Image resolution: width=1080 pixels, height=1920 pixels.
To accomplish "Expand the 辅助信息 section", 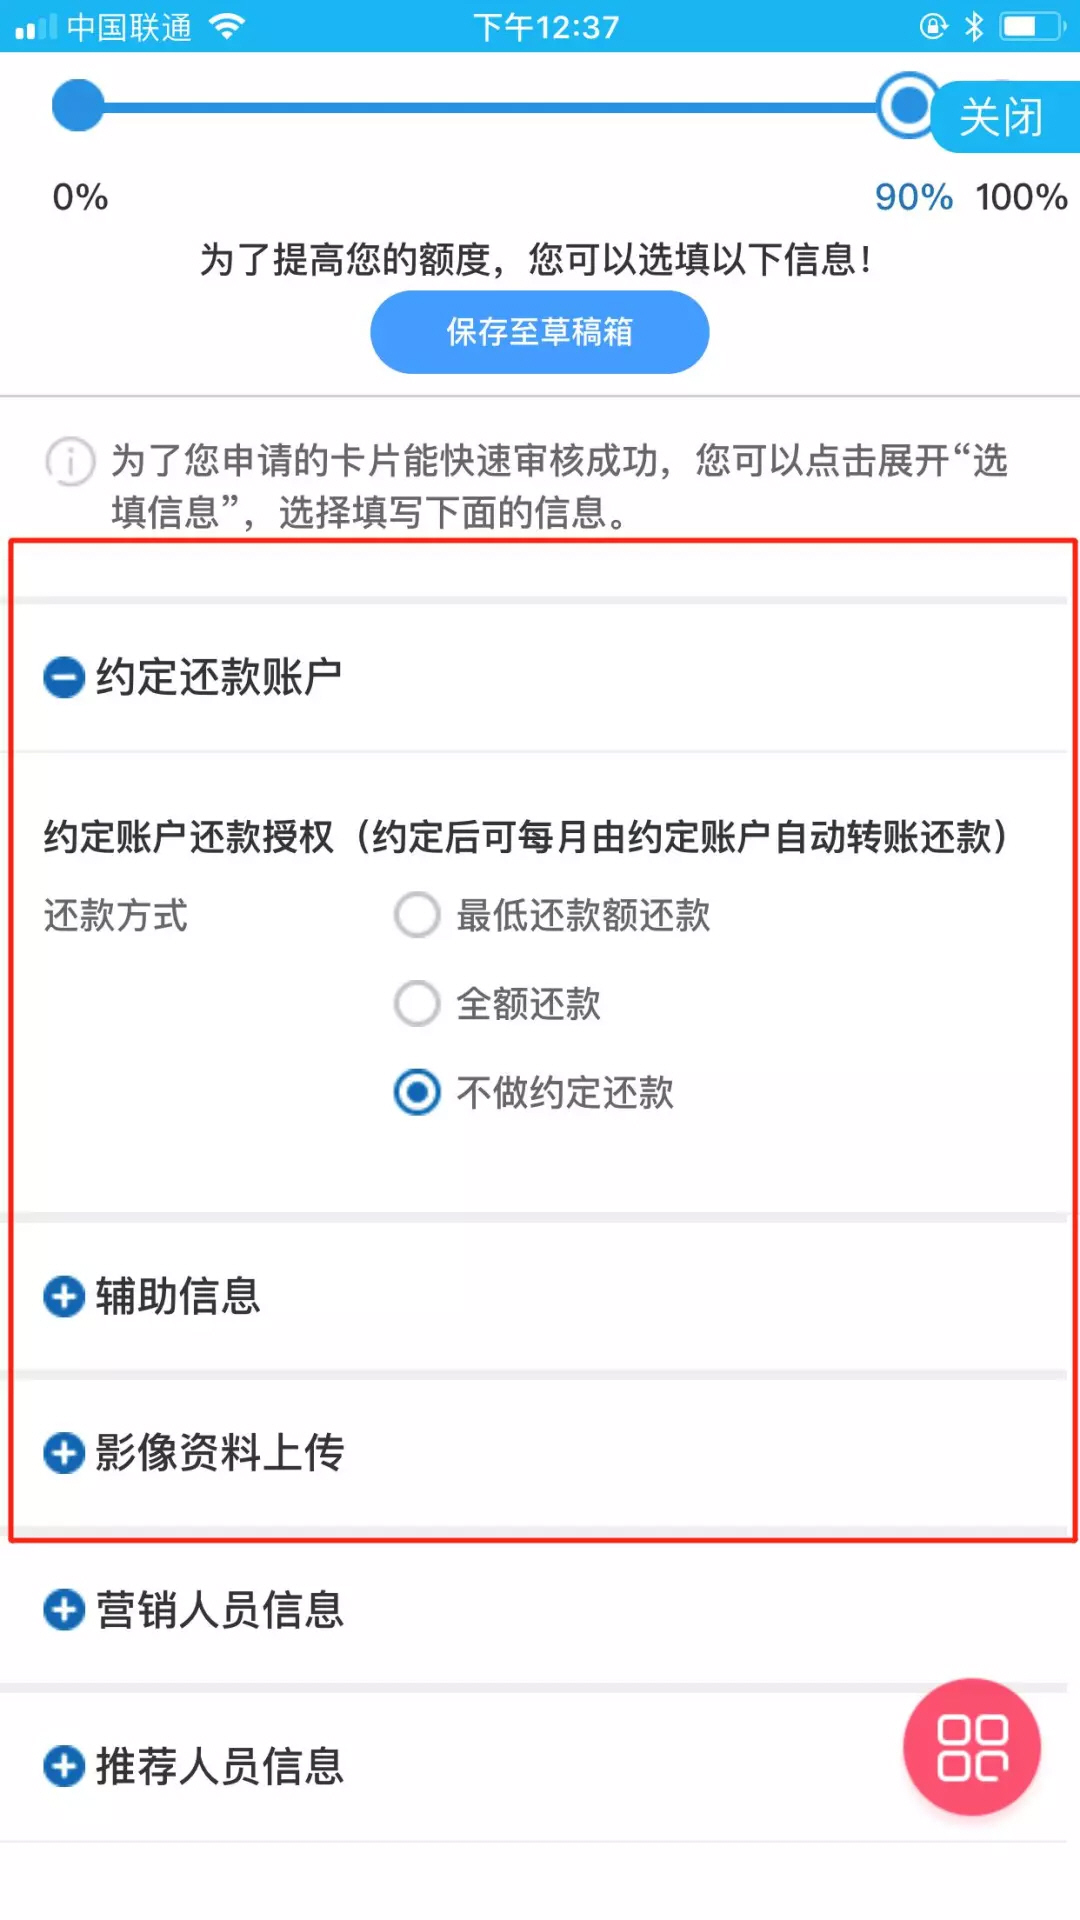I will (x=64, y=1297).
